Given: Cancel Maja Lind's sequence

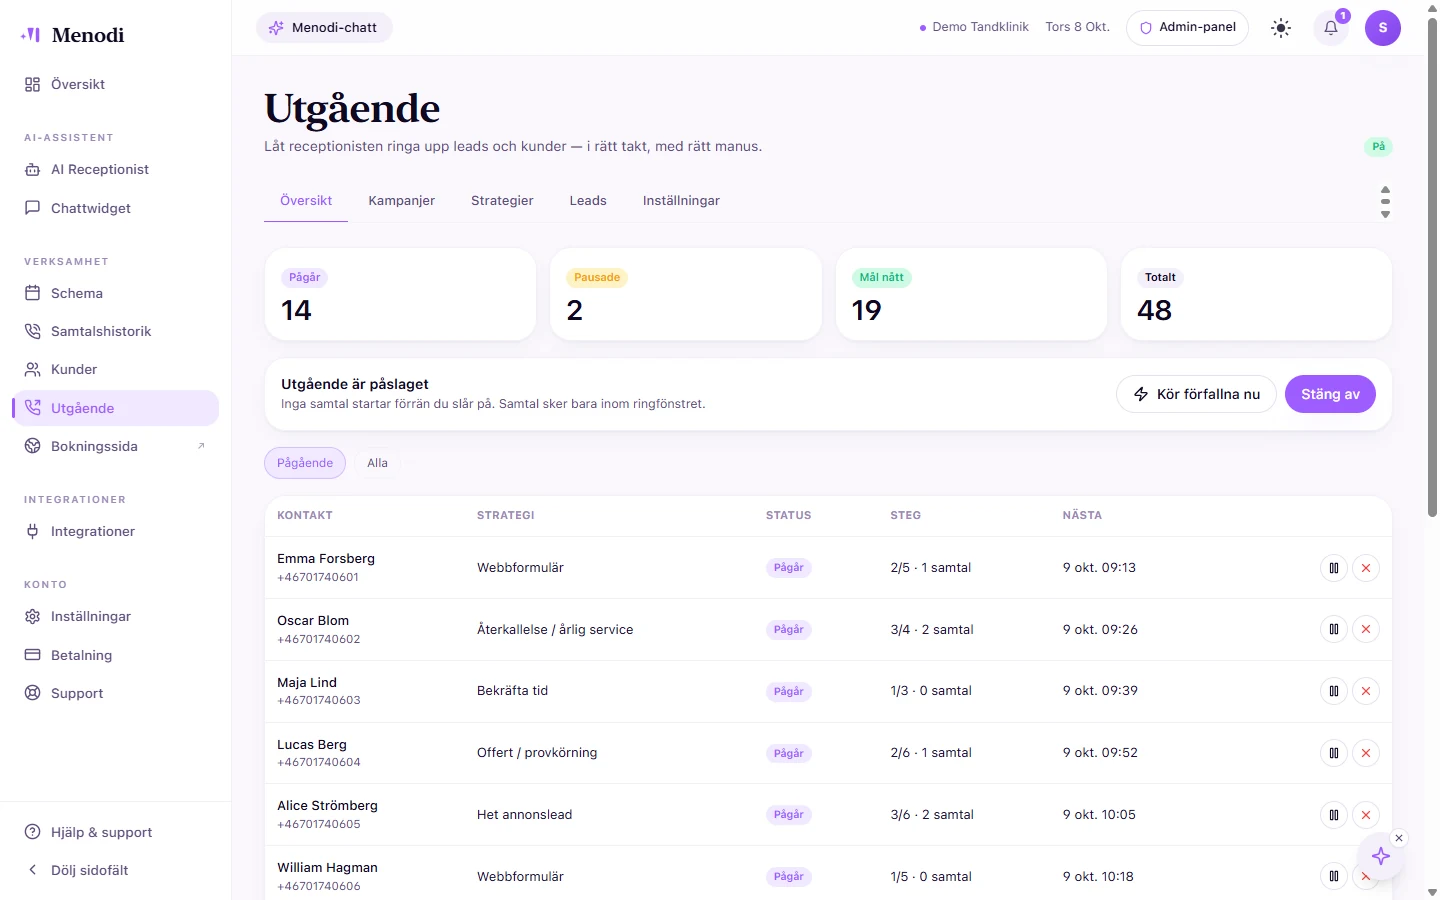Looking at the screenshot, I should (x=1366, y=691).
